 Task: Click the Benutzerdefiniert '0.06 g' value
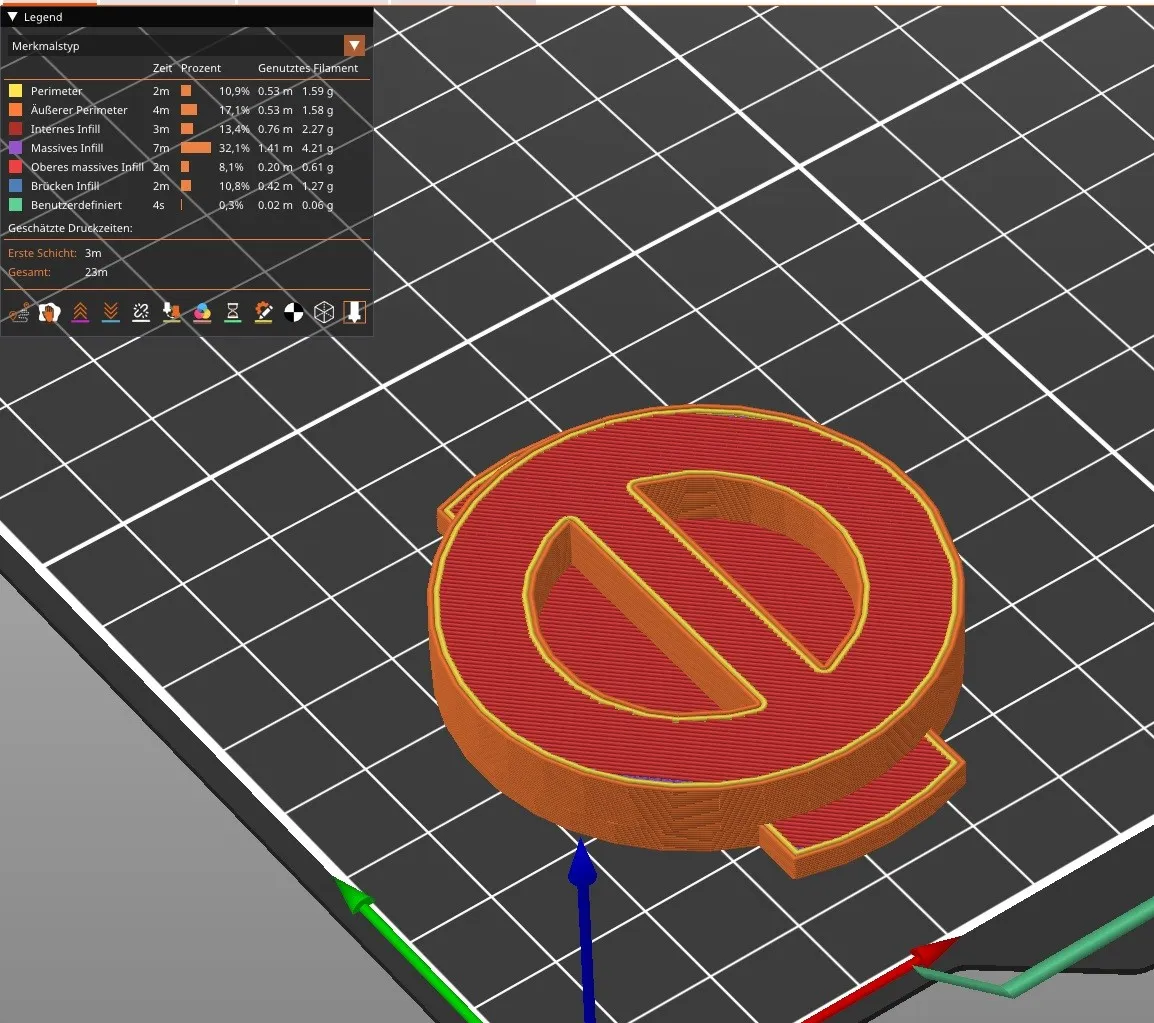pos(317,205)
